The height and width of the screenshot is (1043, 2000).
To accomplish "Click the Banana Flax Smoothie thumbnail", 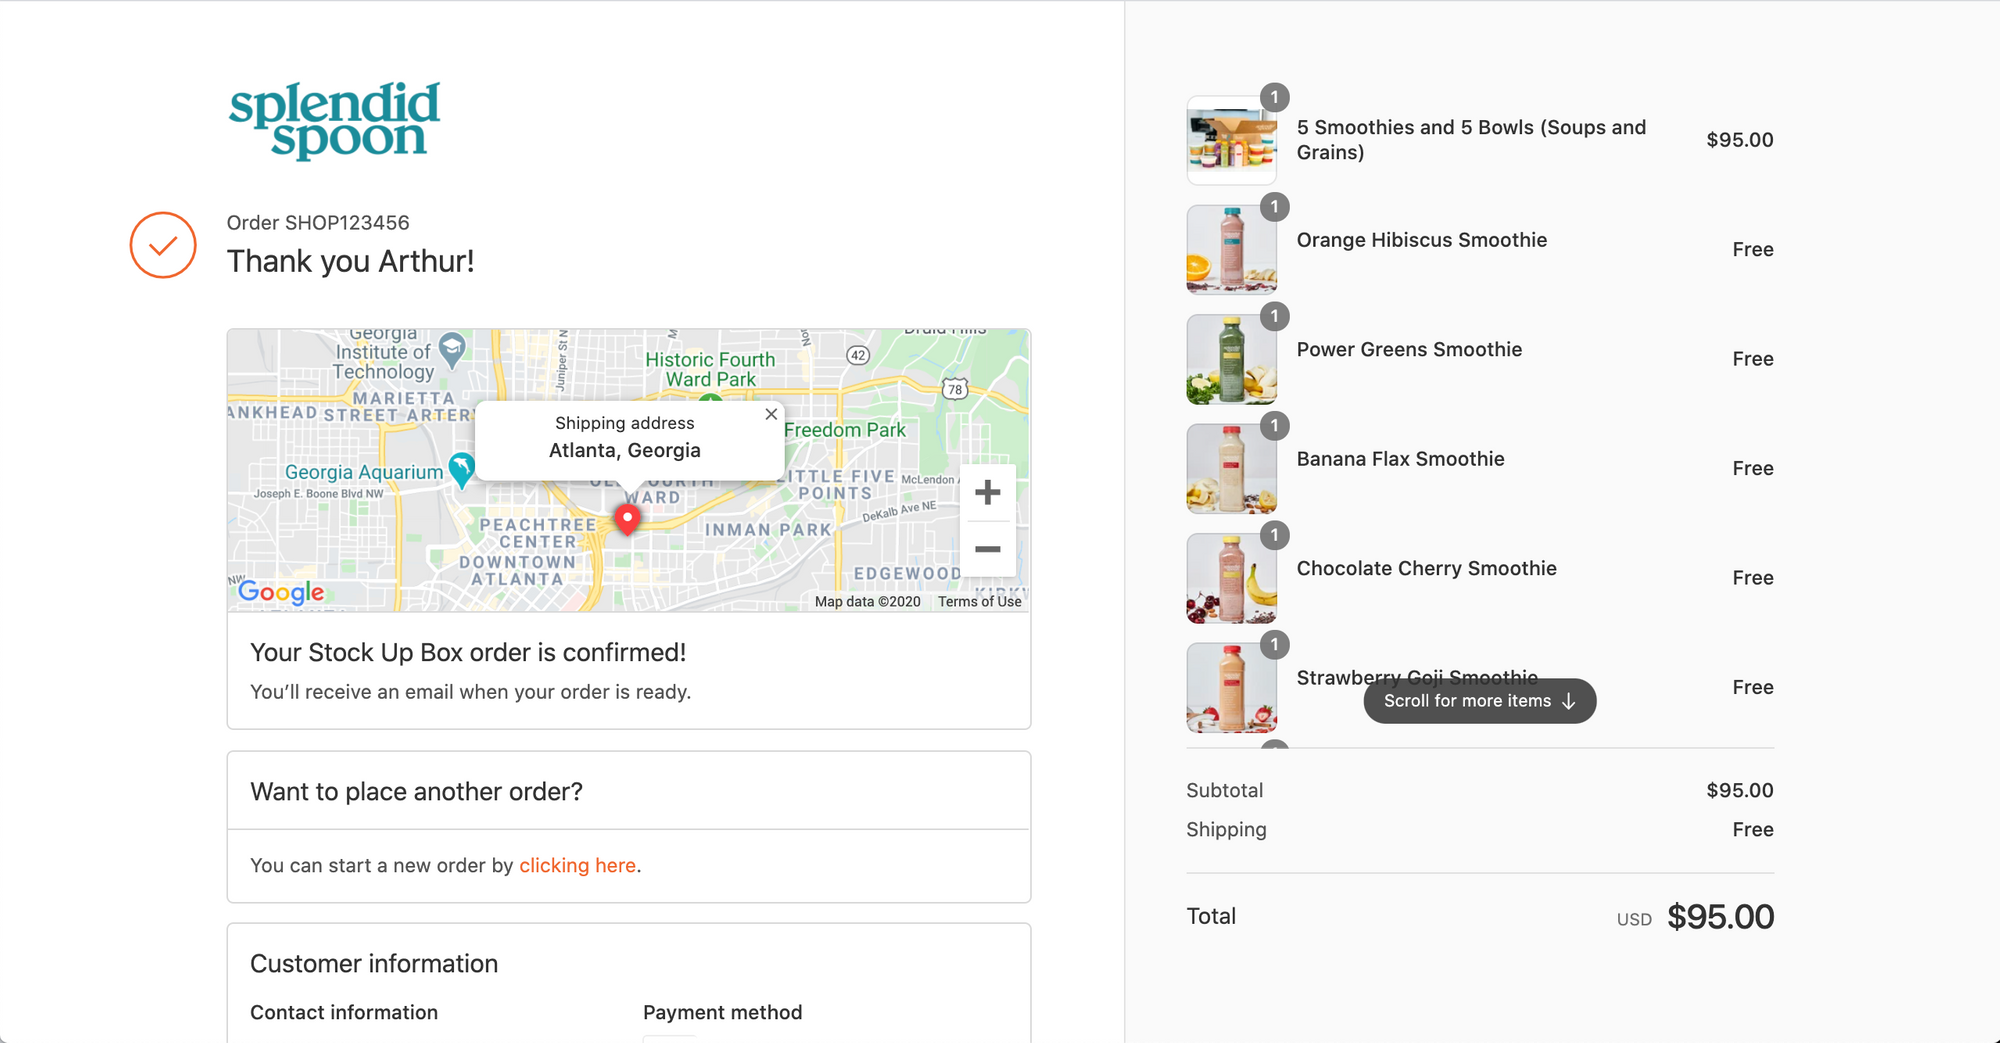I will click(x=1231, y=468).
